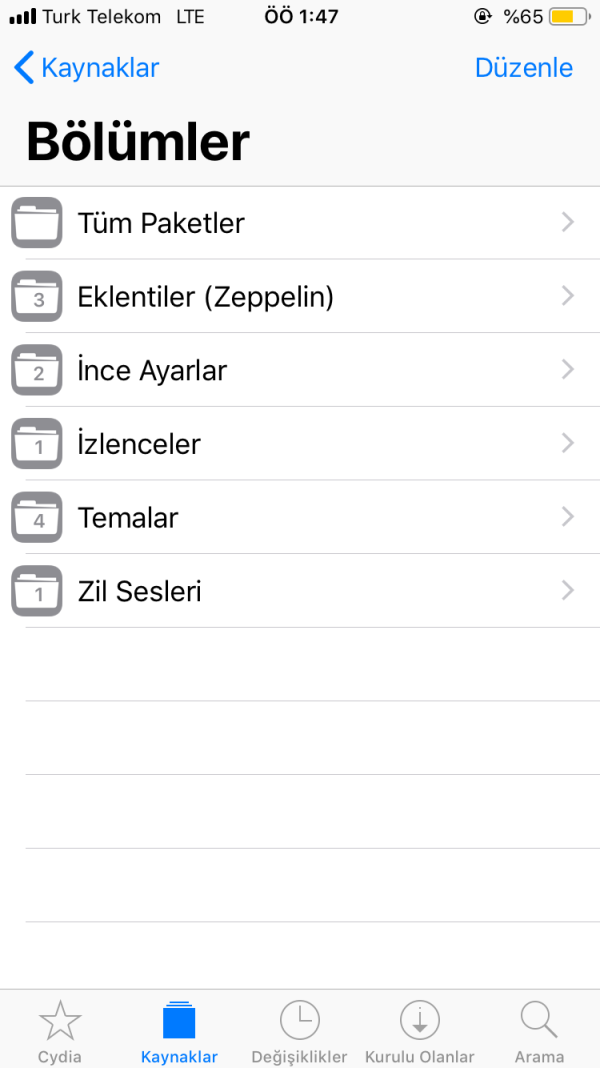This screenshot has width=600, height=1068.
Task: Tap the Zil Sesleri folder icon
Action: (36, 591)
